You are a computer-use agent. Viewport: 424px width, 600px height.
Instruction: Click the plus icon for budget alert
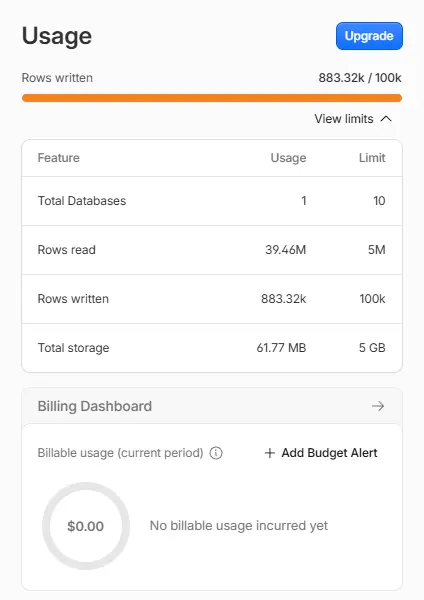pos(270,453)
